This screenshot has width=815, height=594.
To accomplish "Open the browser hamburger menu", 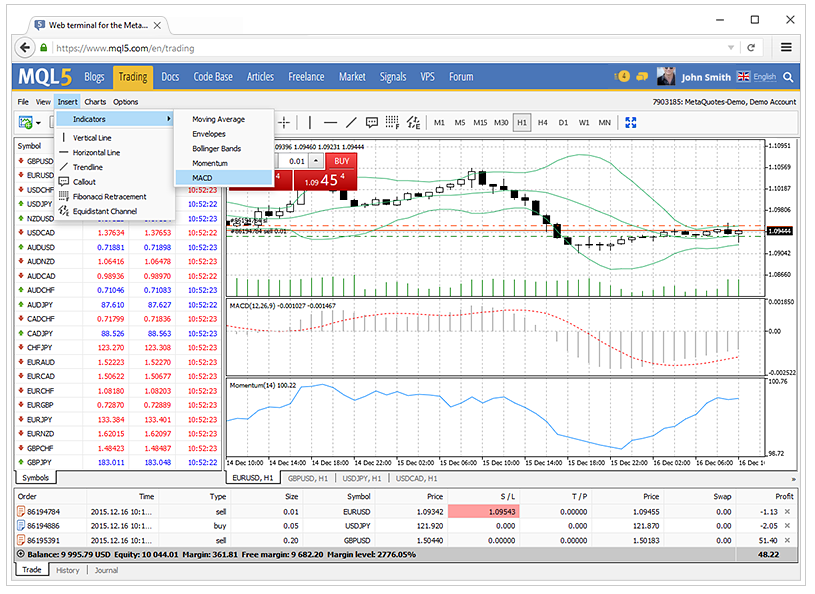I will [786, 47].
